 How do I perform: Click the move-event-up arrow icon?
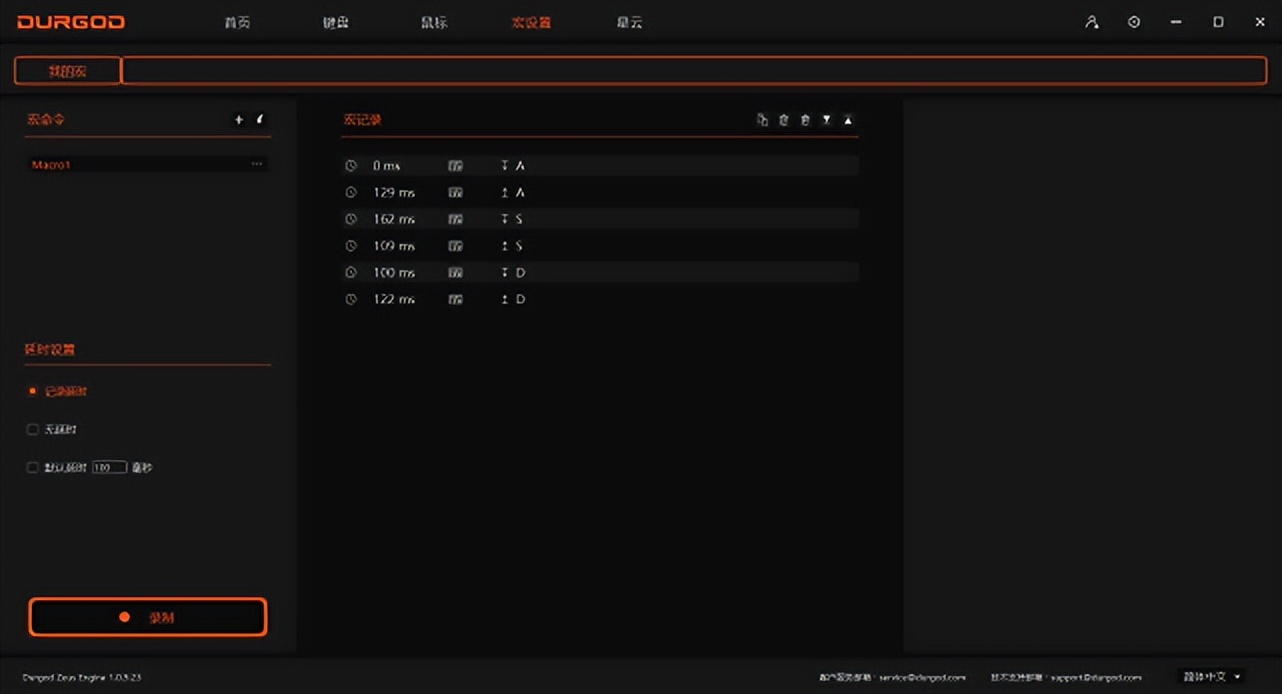[848, 119]
